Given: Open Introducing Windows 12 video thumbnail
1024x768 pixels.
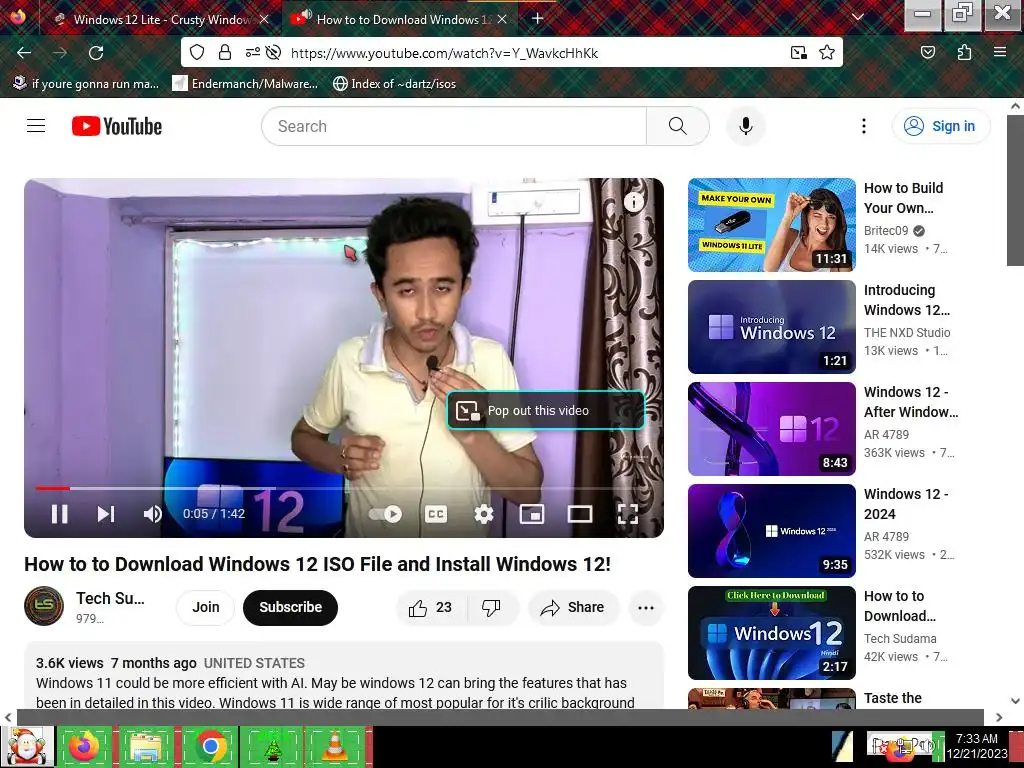Looking at the screenshot, I should (x=771, y=327).
